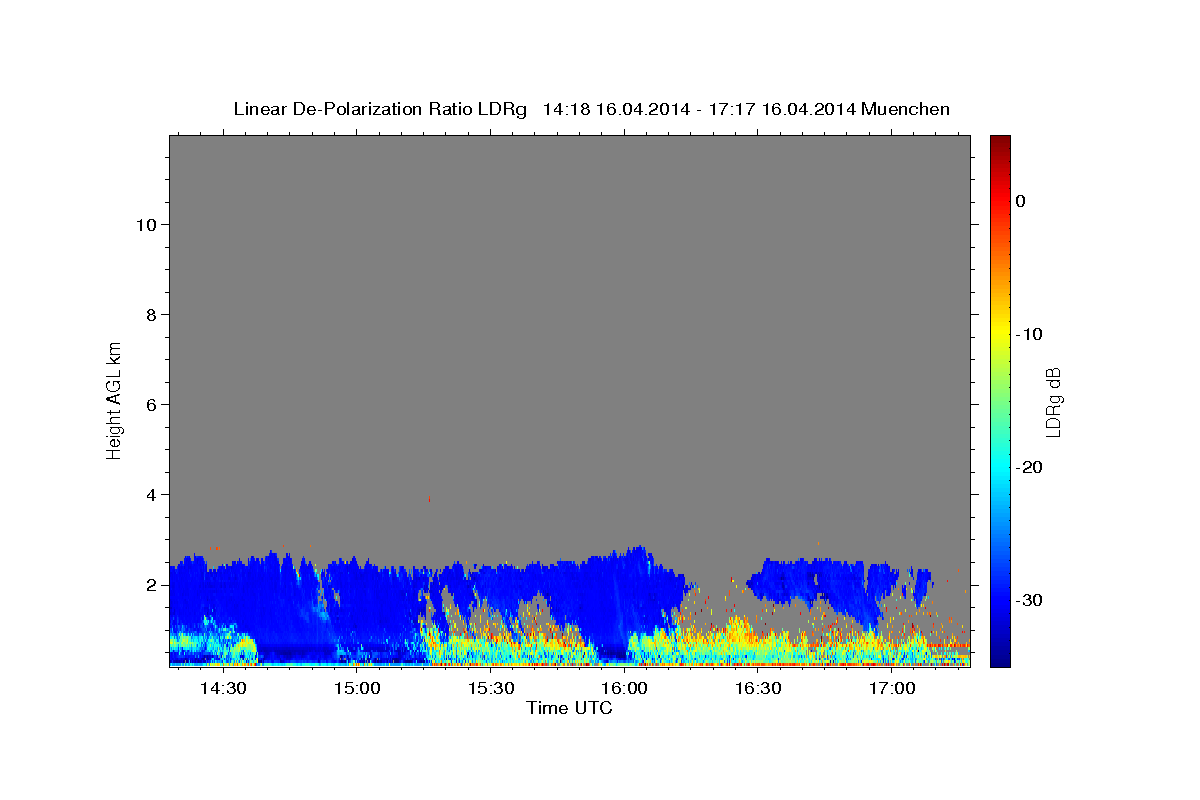Click the 'Height AGL km' axis label
The width and height of the screenshot is (1200, 800).
pos(115,400)
